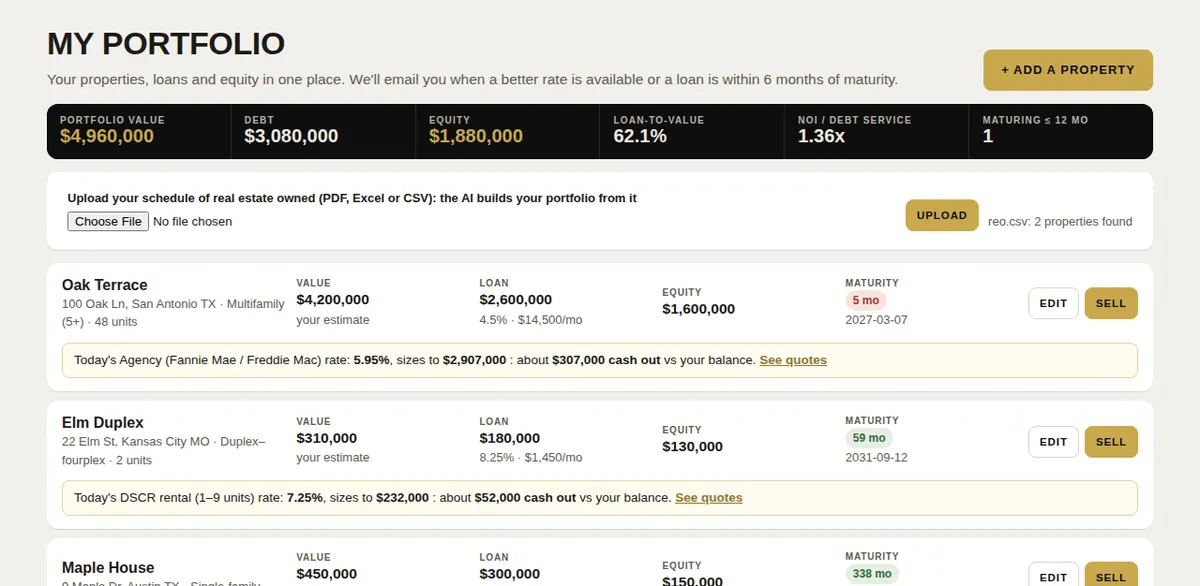Open the Choose File picker
The height and width of the screenshot is (586, 1200).
[108, 221]
